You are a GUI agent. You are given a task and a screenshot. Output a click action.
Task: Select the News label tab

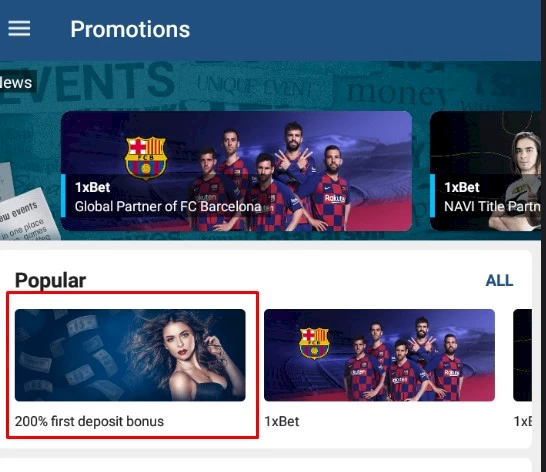coord(16,83)
